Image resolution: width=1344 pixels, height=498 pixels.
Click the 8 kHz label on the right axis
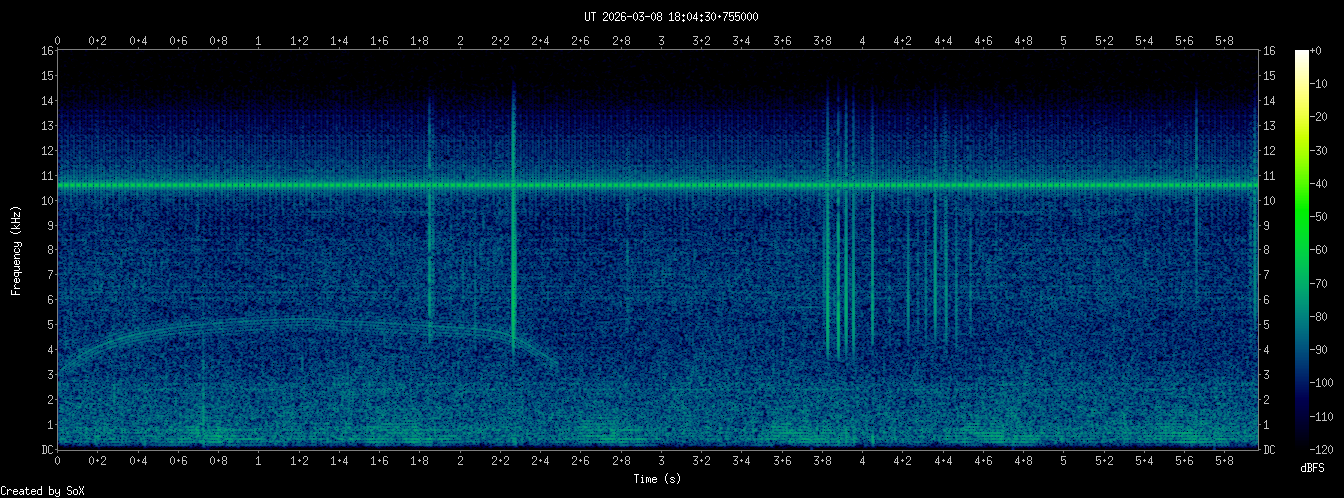coord(1269,250)
